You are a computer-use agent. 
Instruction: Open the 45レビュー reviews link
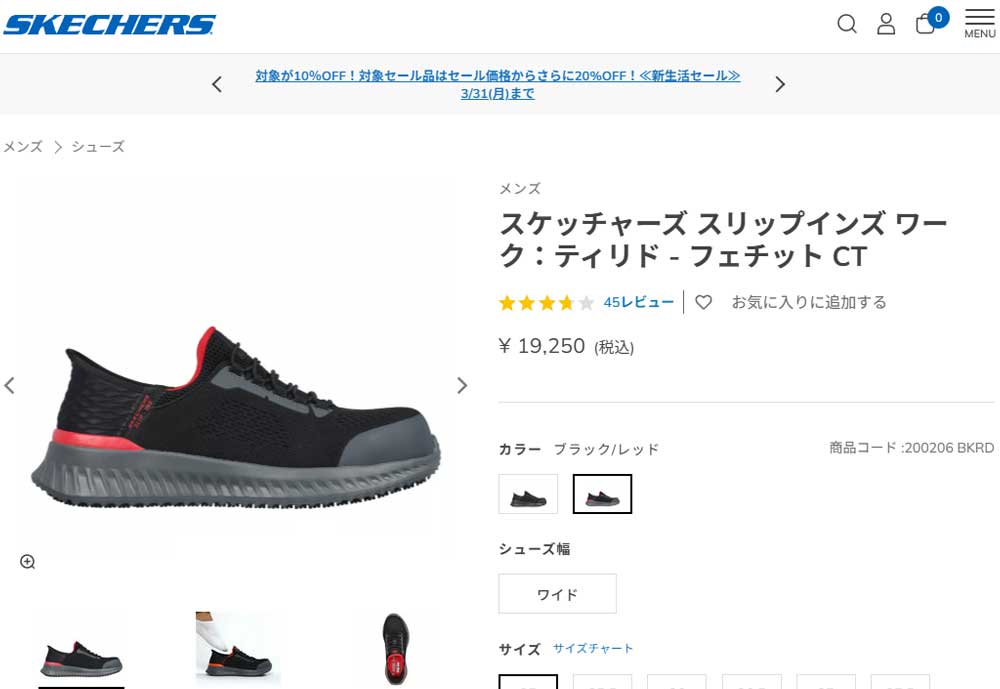pyautogui.click(x=638, y=302)
